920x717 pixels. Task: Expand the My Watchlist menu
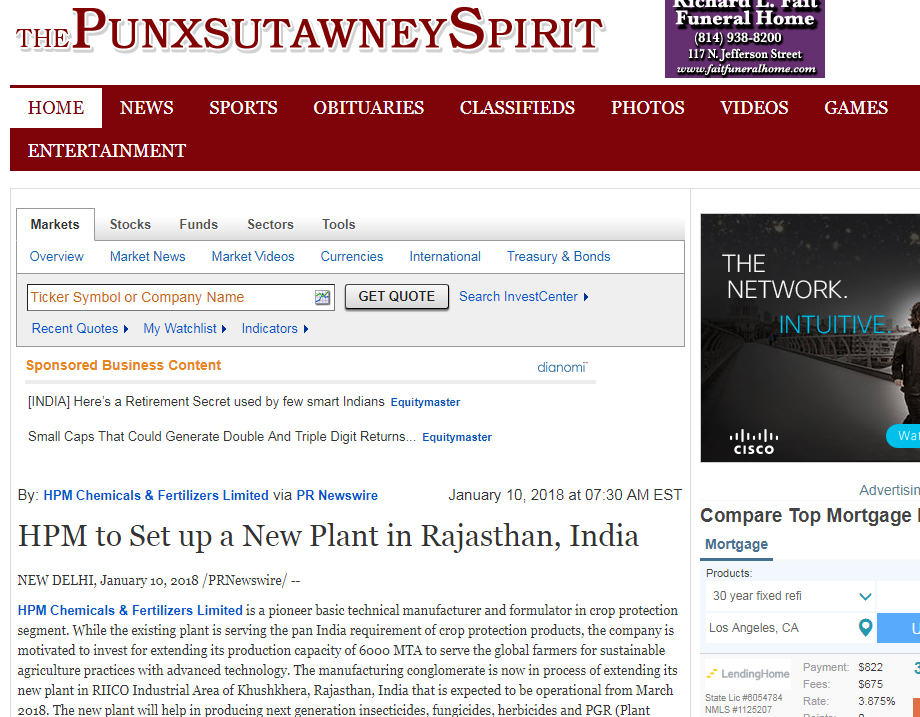[x=185, y=329]
